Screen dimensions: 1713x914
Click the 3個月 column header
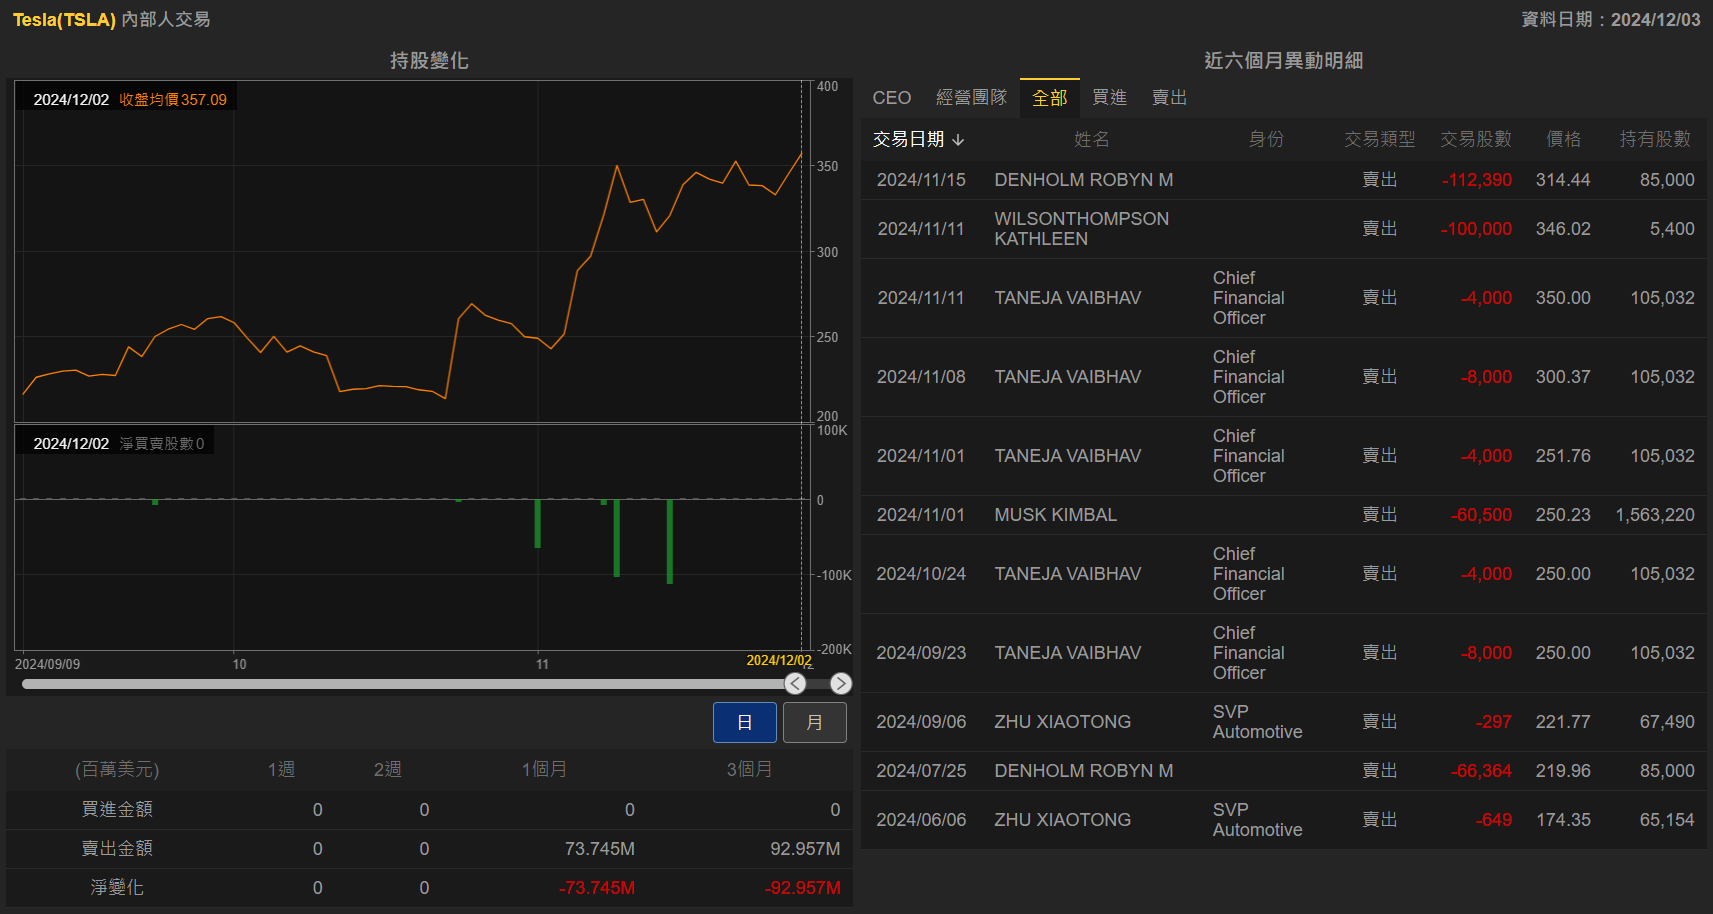[x=749, y=770]
